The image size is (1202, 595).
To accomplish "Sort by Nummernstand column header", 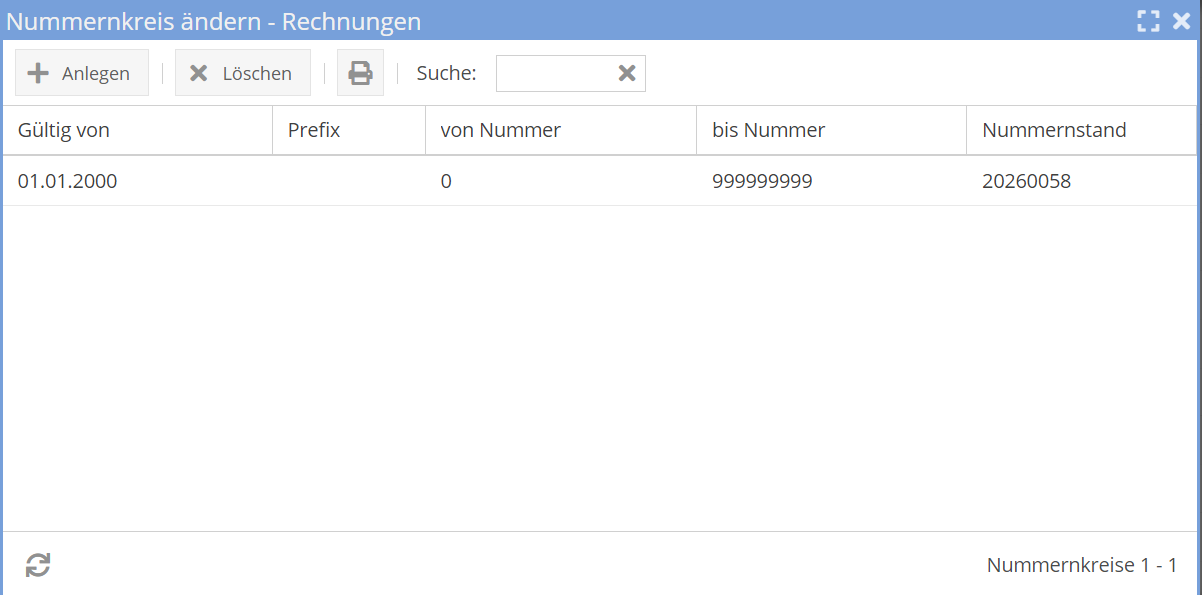I will pyautogui.click(x=1082, y=130).
